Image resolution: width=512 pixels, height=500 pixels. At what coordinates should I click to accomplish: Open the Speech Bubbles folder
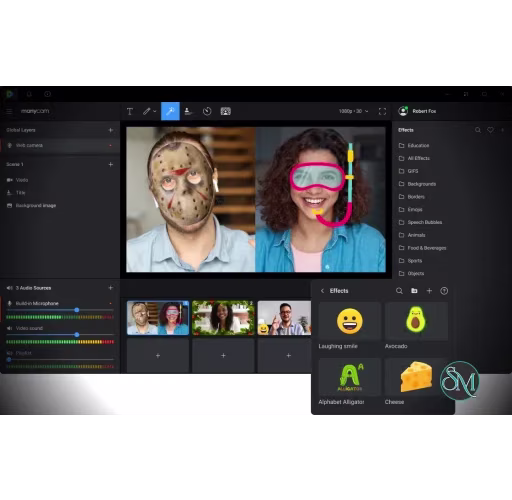tap(420, 222)
